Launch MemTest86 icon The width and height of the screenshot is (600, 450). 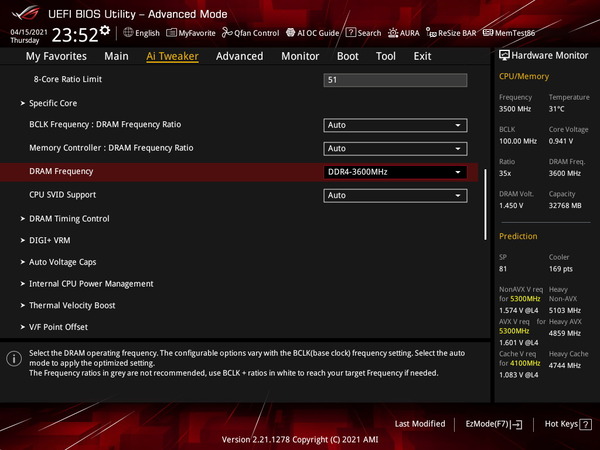click(488, 33)
